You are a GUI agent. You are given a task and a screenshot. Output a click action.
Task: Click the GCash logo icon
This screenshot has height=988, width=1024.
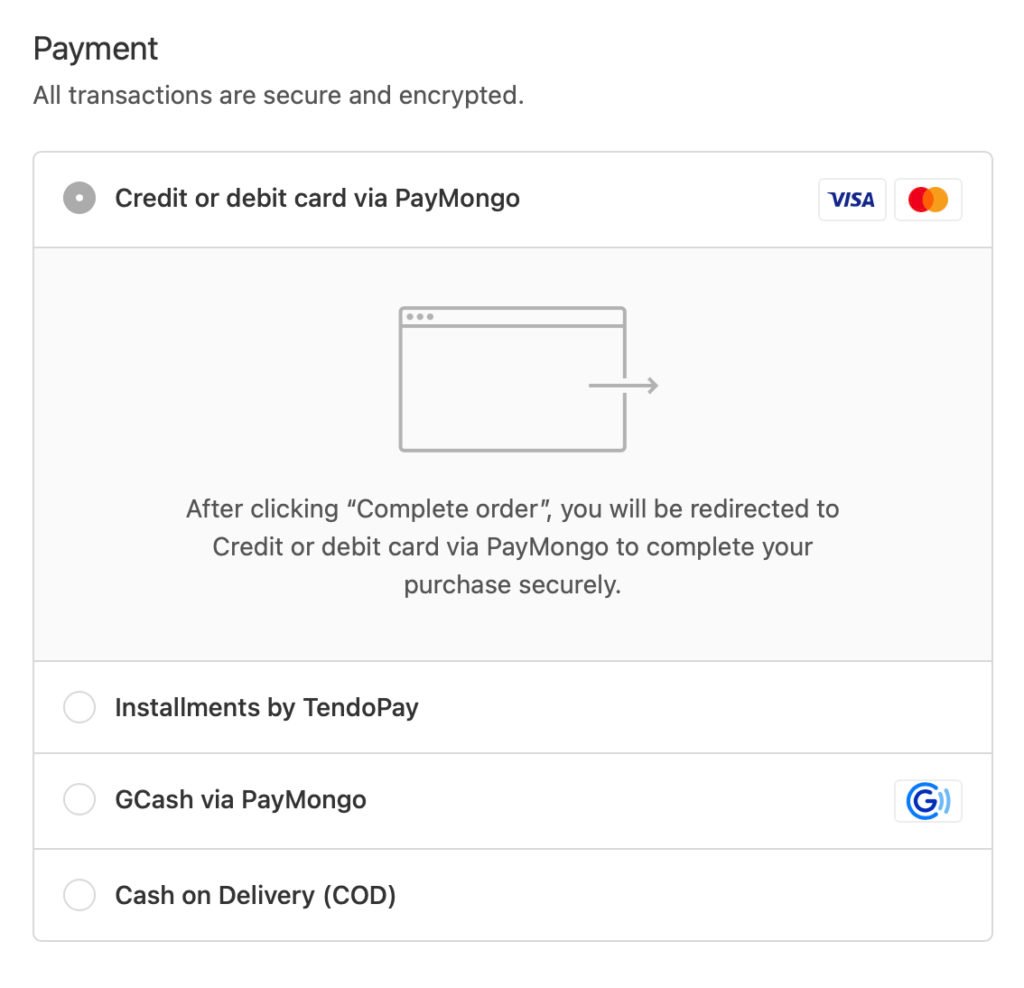coord(928,801)
